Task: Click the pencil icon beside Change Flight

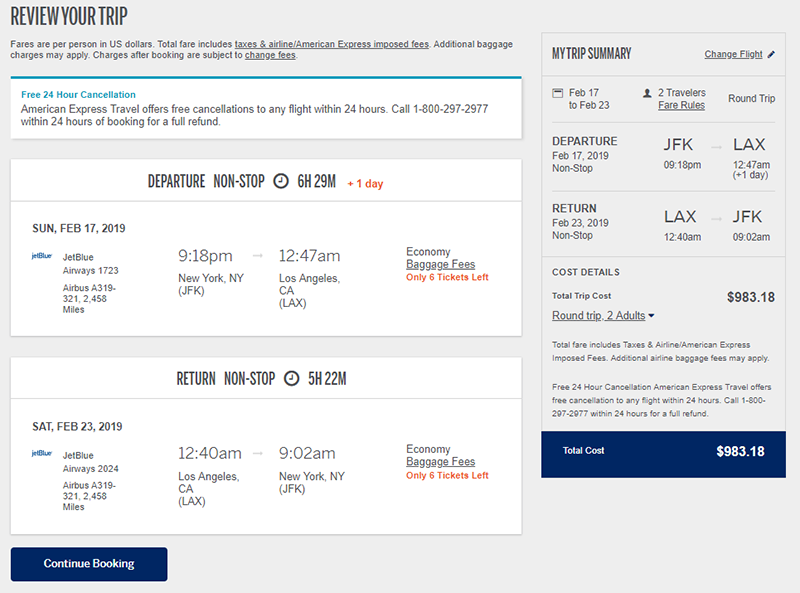Action: (771, 54)
